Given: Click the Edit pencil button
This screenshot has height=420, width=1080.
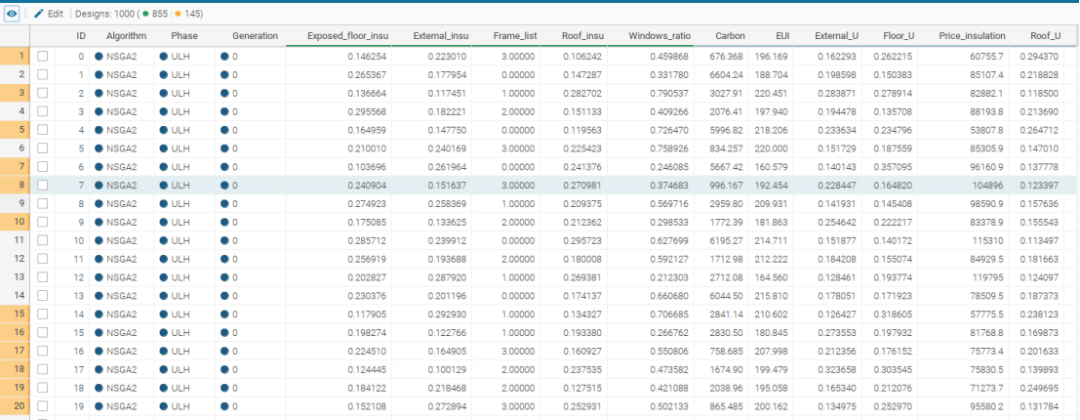Looking at the screenshot, I should point(49,14).
